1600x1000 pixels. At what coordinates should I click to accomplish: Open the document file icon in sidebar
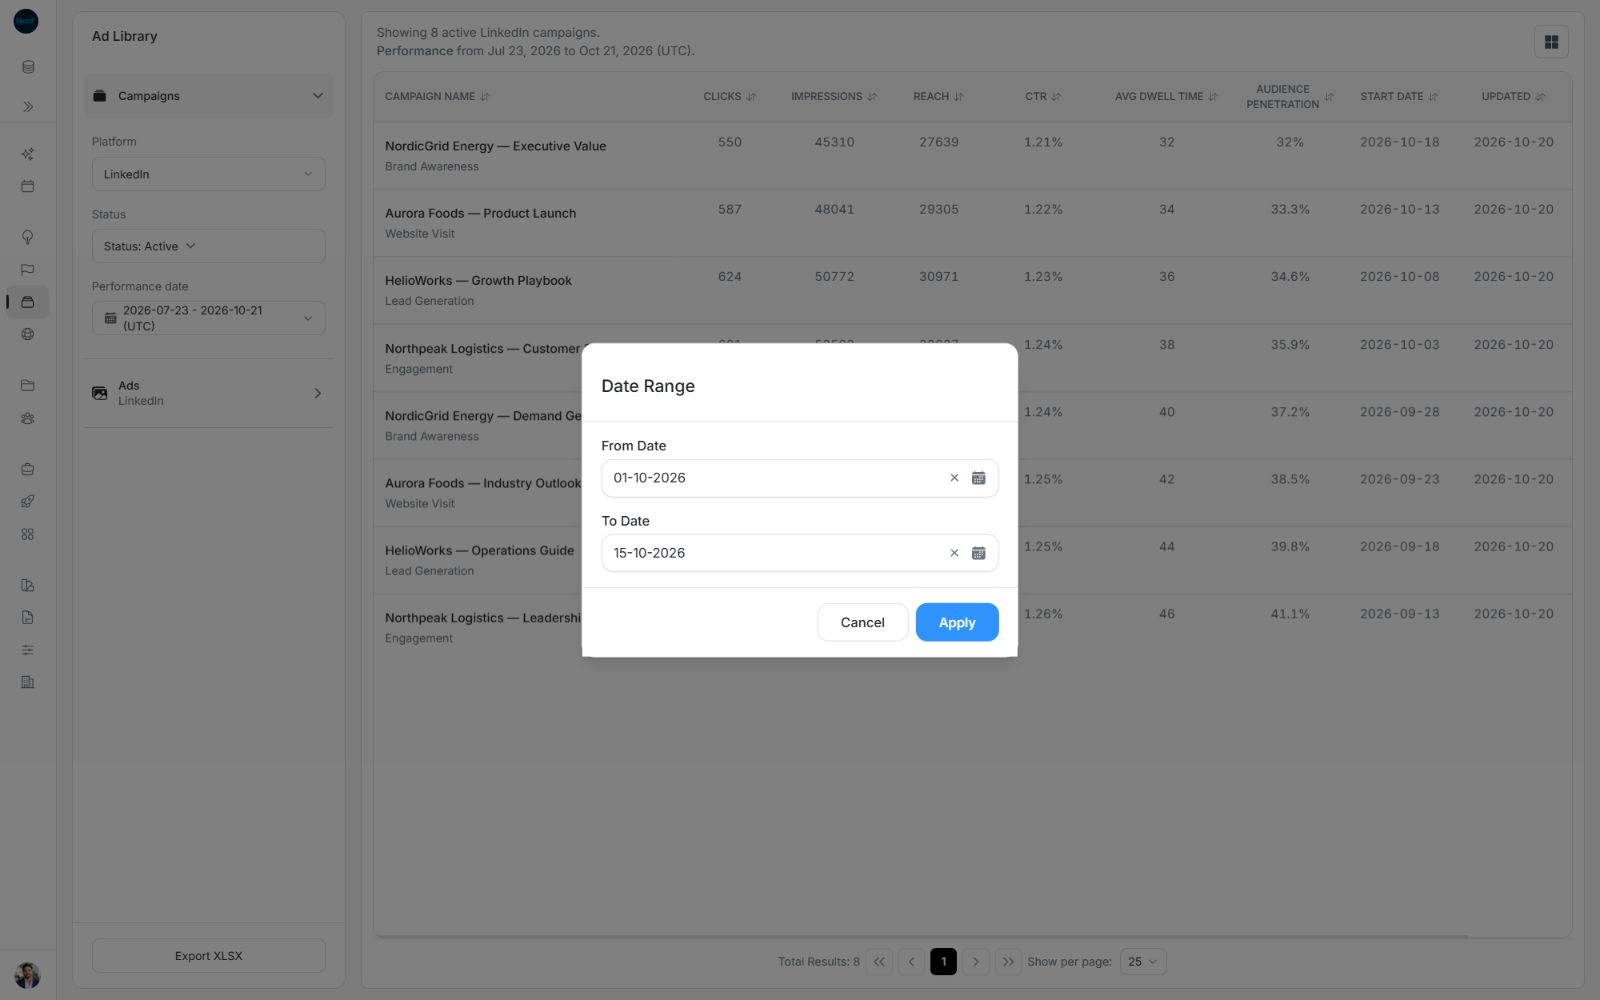tap(28, 617)
